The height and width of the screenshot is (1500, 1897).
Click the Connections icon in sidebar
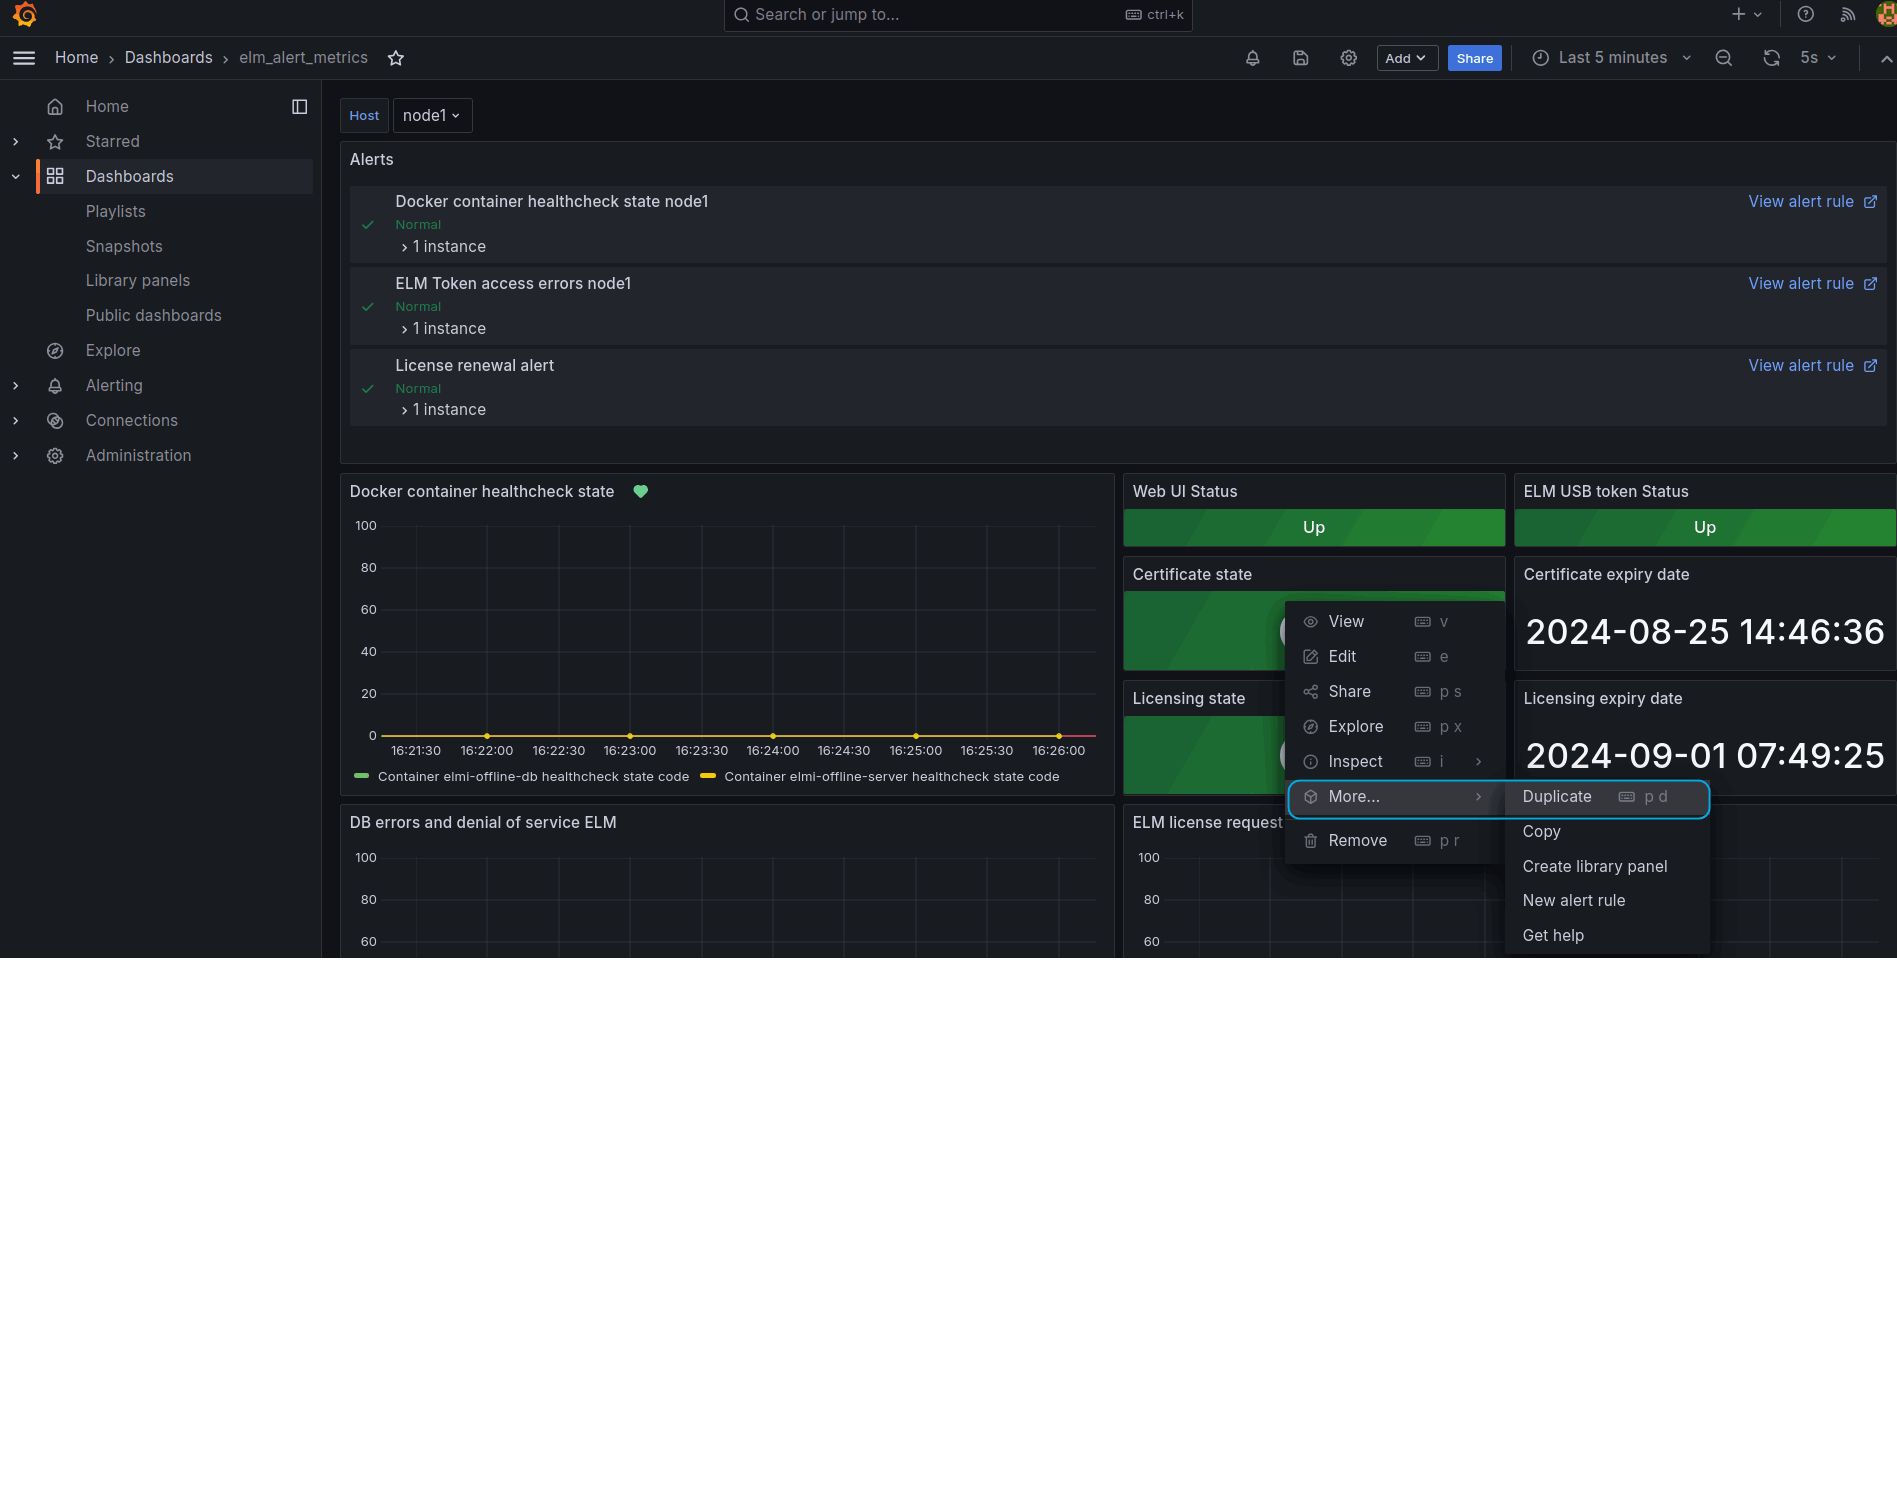55,421
